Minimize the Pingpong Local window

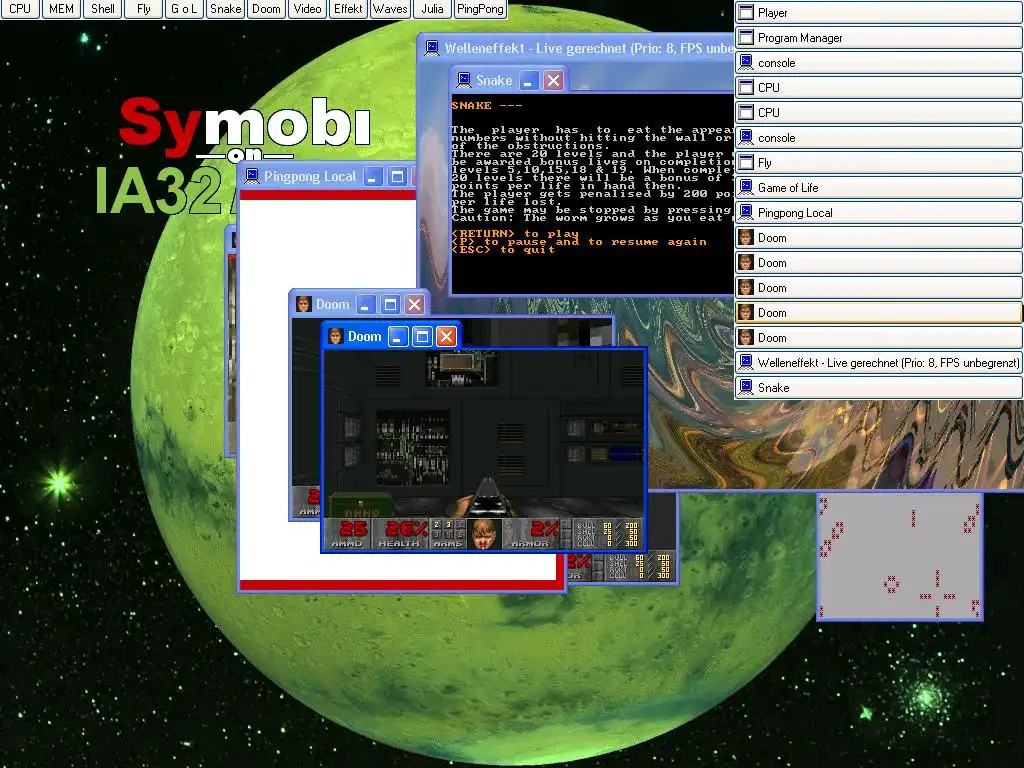point(373,176)
